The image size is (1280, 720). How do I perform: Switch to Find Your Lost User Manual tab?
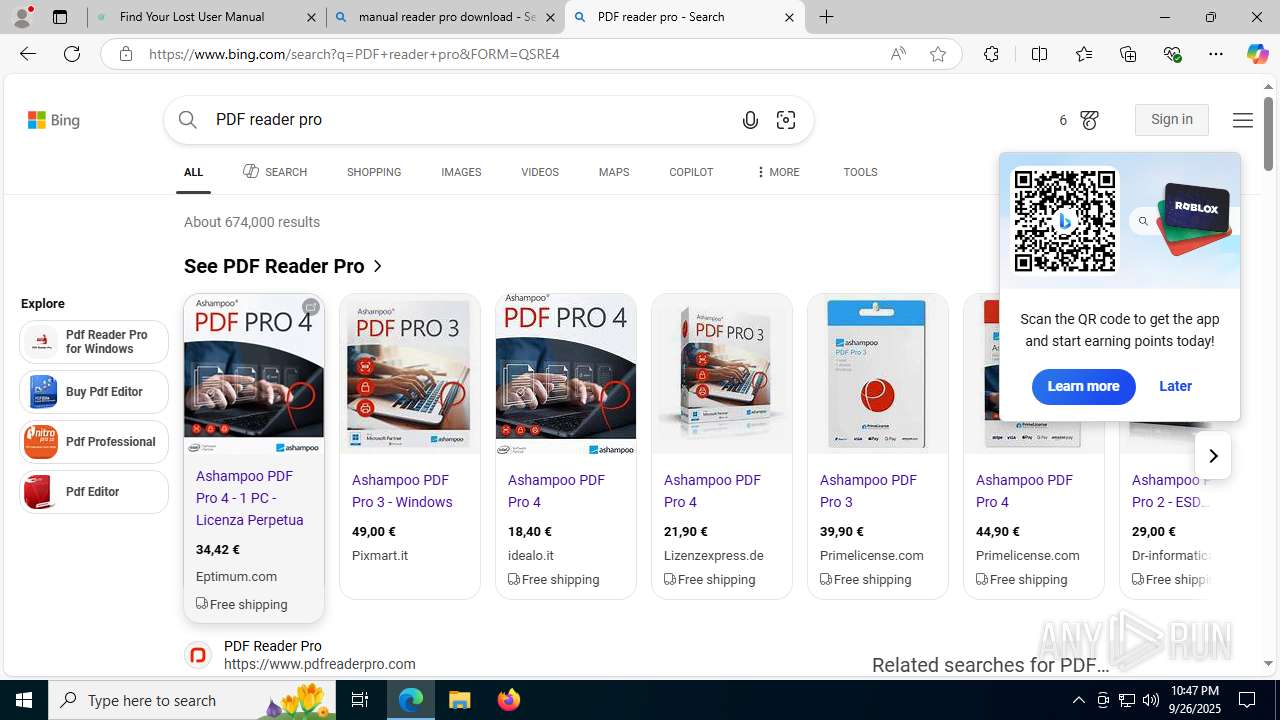(206, 17)
